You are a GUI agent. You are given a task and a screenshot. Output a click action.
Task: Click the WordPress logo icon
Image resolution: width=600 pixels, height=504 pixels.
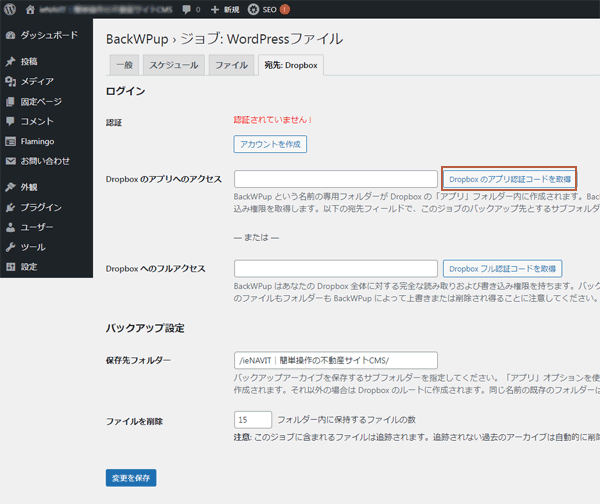click(10, 9)
